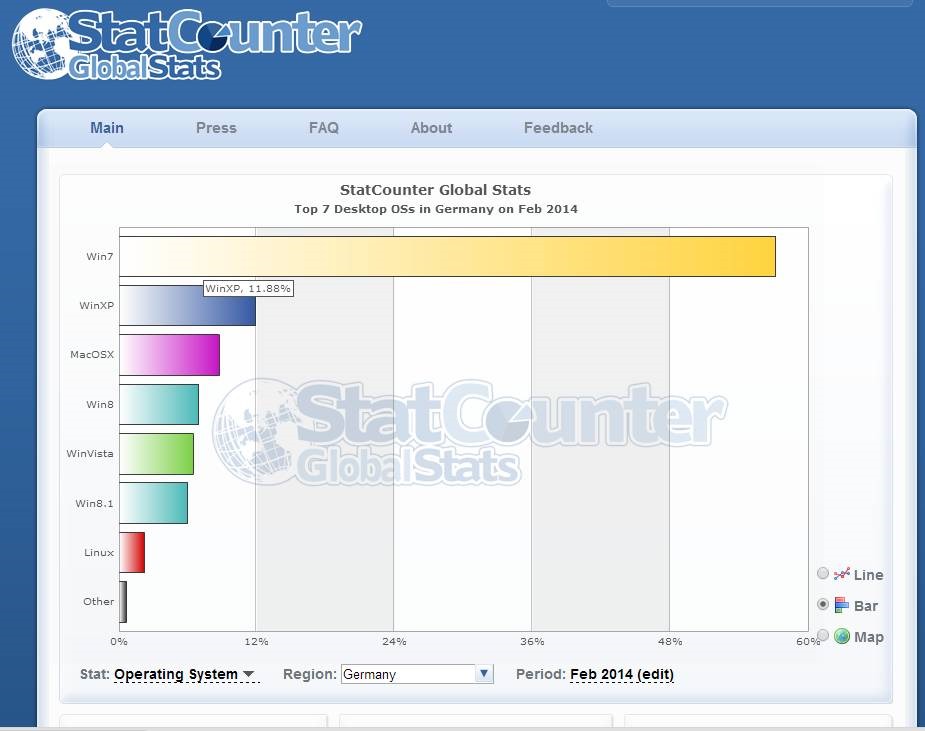Click the WinXP axis label

(97, 306)
